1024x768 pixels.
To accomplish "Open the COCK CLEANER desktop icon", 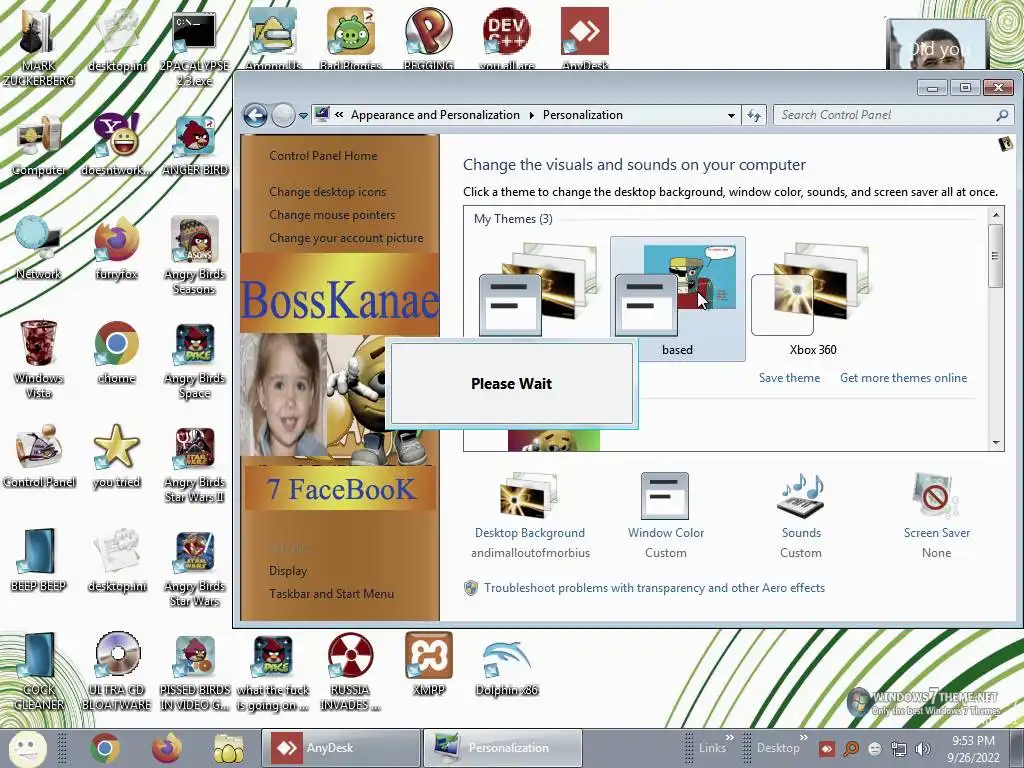I will 38,671.
